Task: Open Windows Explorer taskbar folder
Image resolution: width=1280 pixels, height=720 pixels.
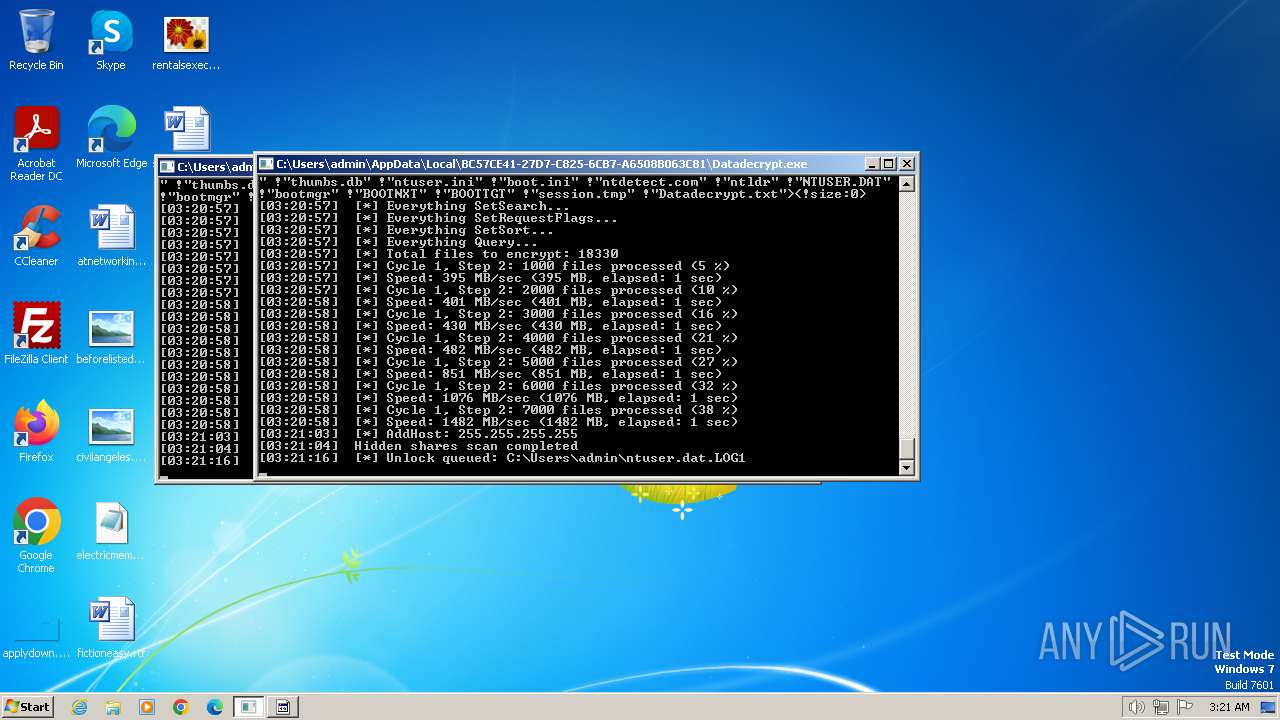Action: 113,707
